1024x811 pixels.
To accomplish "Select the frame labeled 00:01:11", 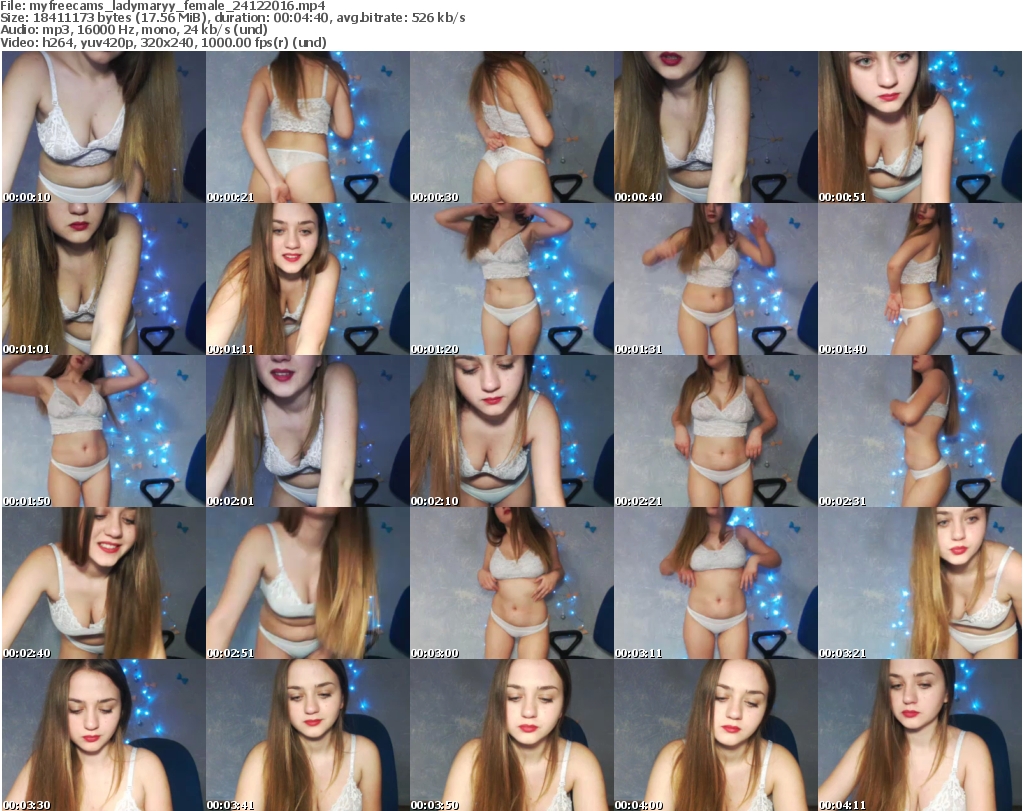I will tap(308, 279).
